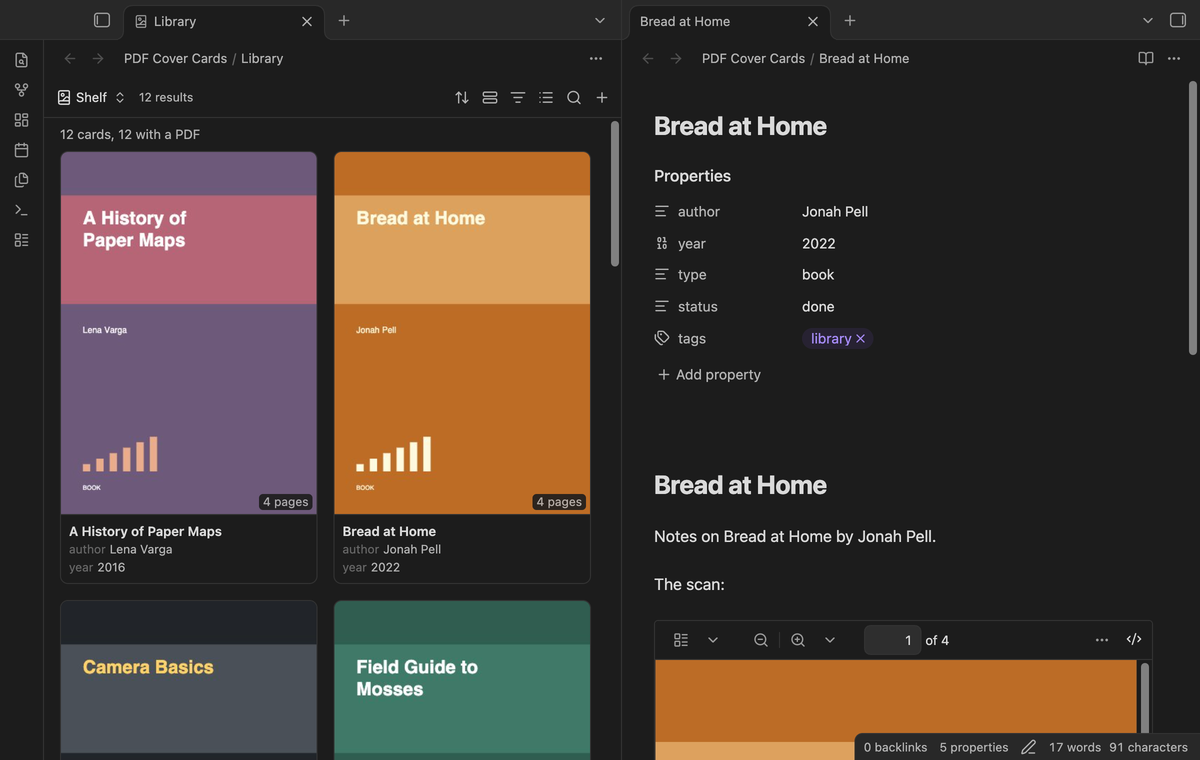Image resolution: width=1200 pixels, height=760 pixels.
Task: Open PDF zoom level dropdown
Action: click(x=830, y=640)
